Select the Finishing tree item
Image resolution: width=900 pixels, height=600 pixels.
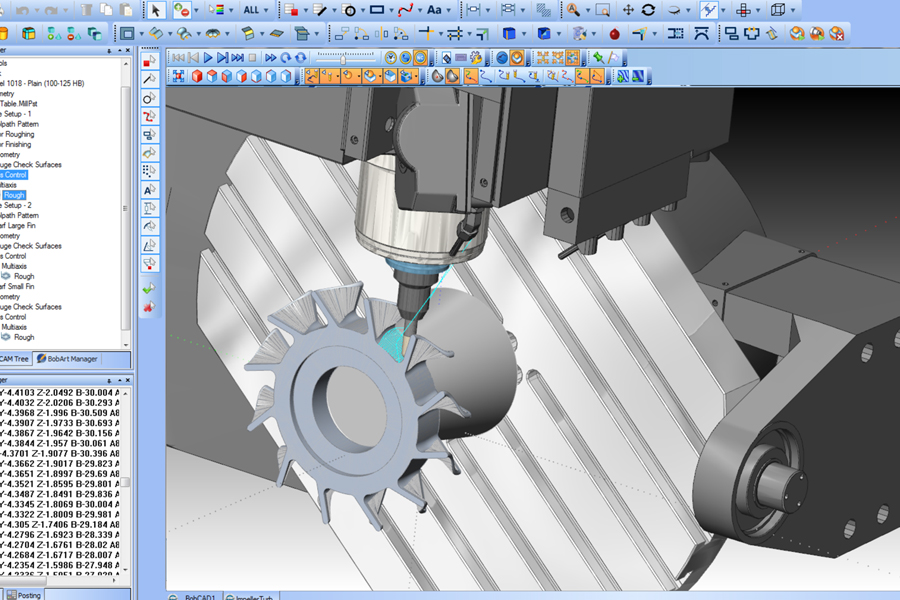coord(16,145)
